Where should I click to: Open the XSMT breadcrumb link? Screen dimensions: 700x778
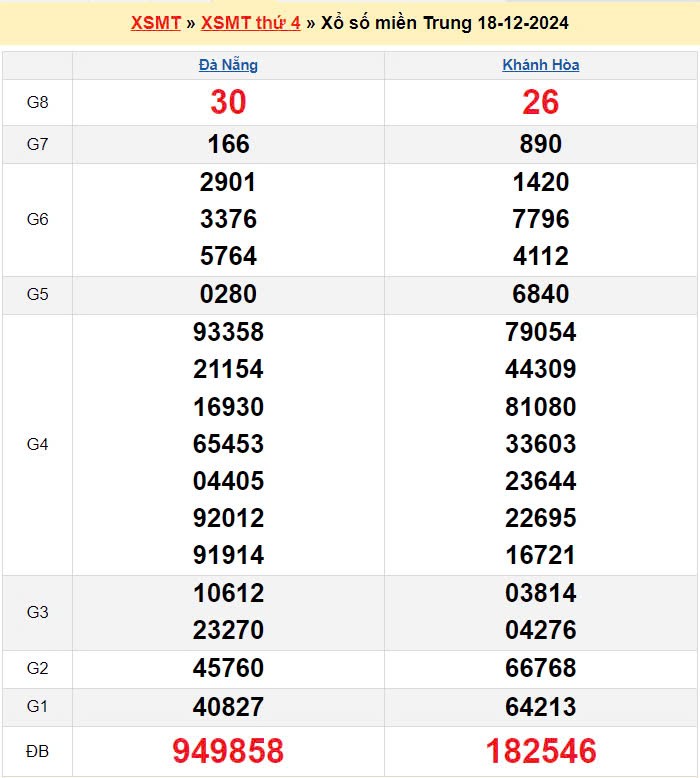coord(155,22)
